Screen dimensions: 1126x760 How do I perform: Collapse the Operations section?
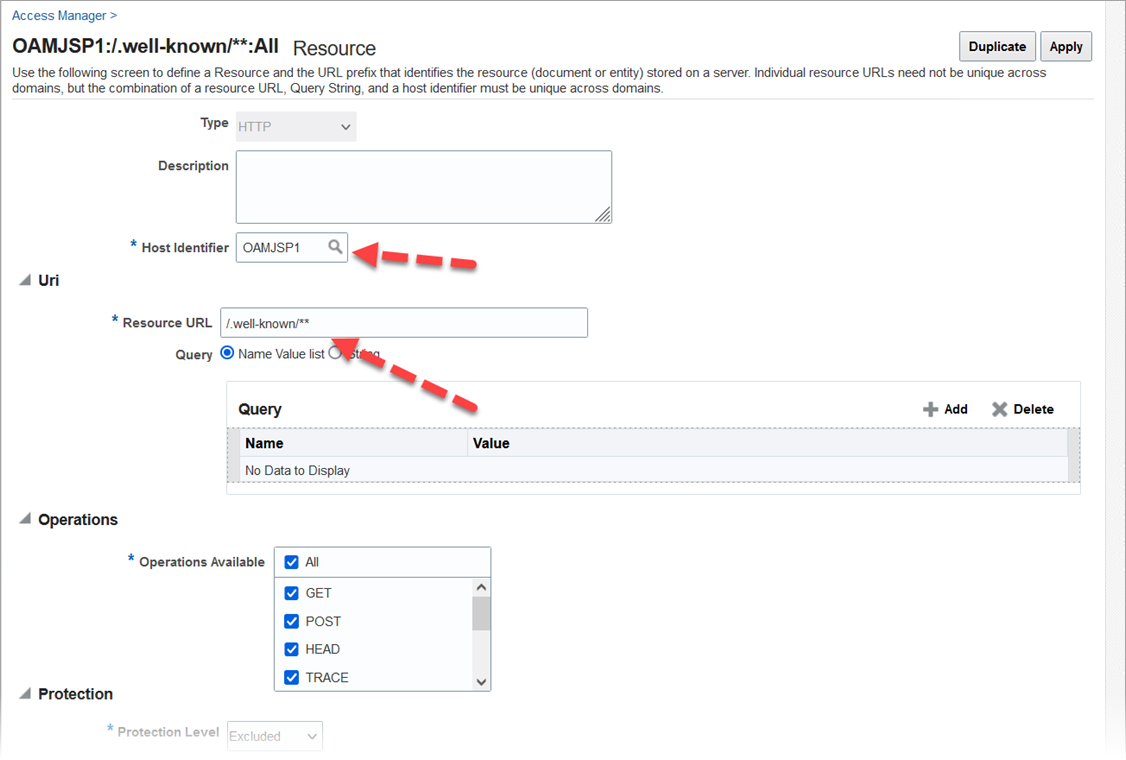[x=25, y=520]
